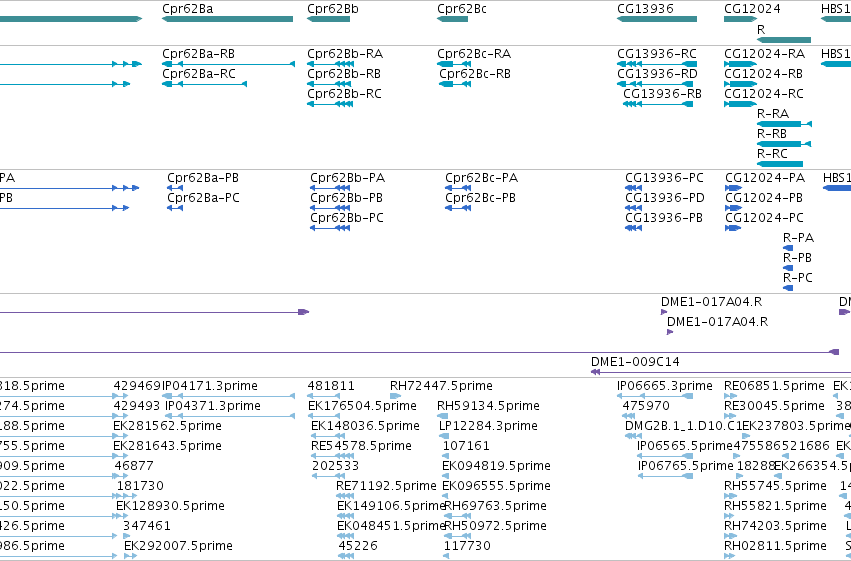Click the teal Cpr62Ba gene bar
Viewport: 851px width, 561px height.
(227, 19)
